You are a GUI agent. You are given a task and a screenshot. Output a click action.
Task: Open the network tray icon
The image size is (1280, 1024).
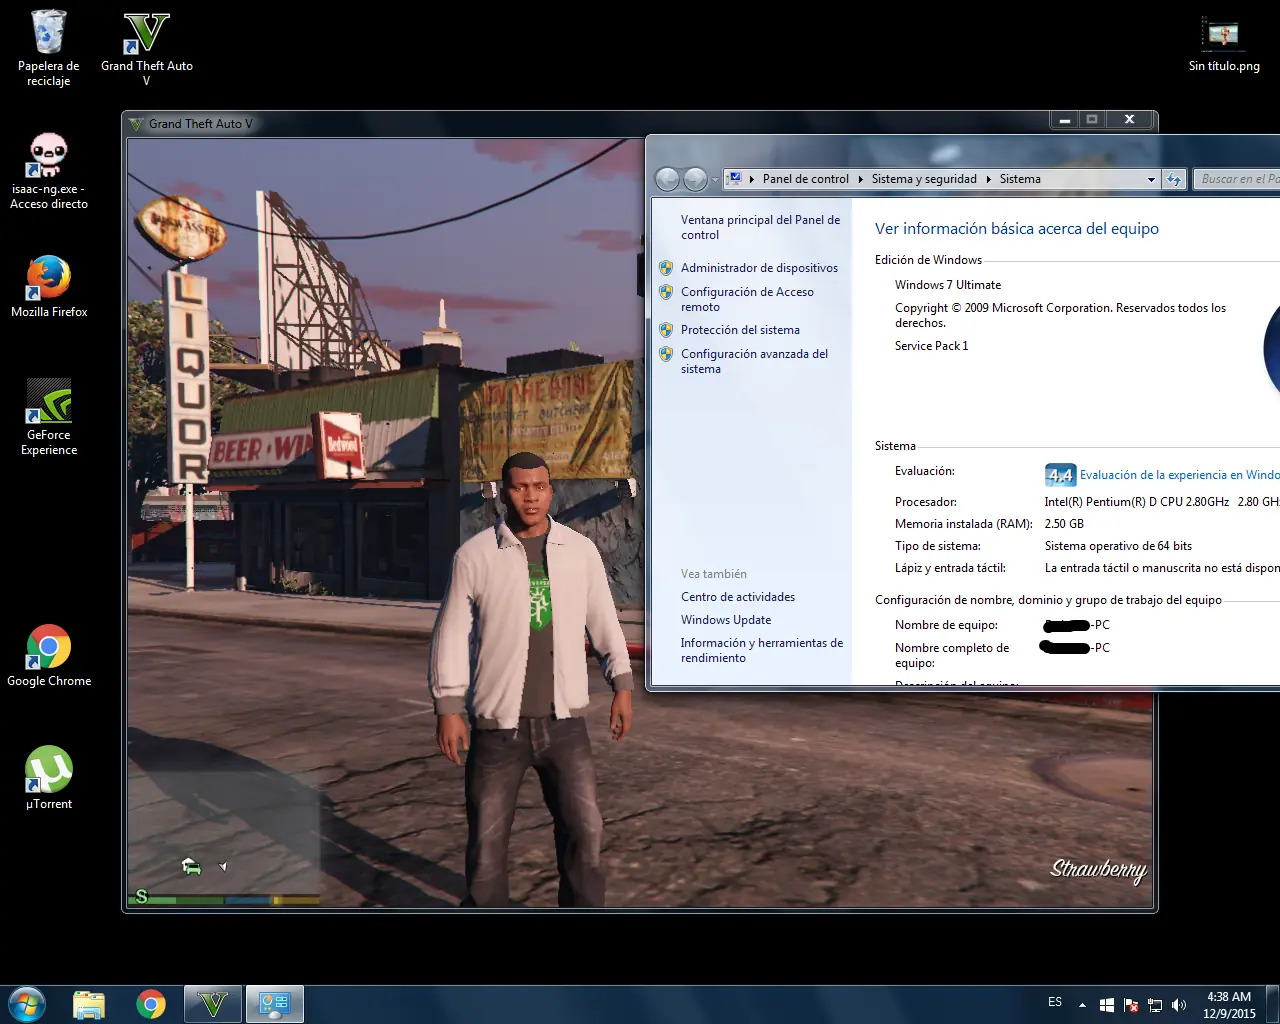[x=1155, y=1005]
